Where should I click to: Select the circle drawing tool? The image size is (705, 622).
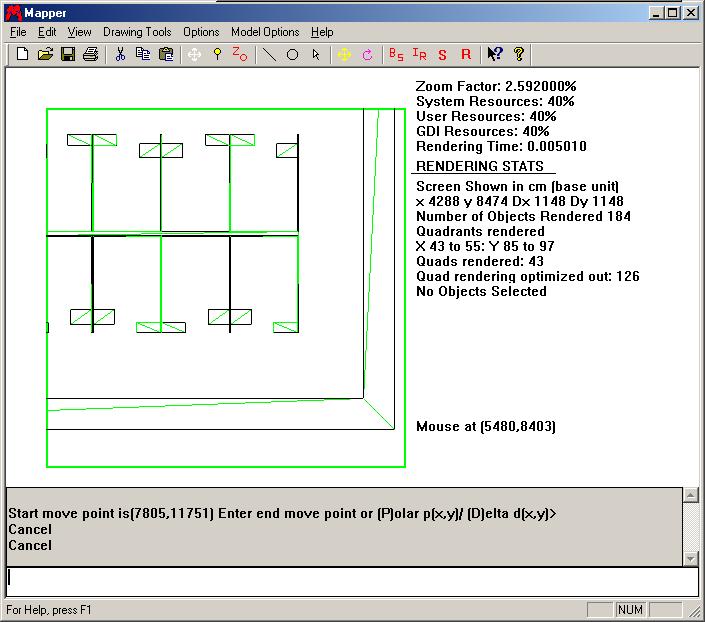point(293,54)
